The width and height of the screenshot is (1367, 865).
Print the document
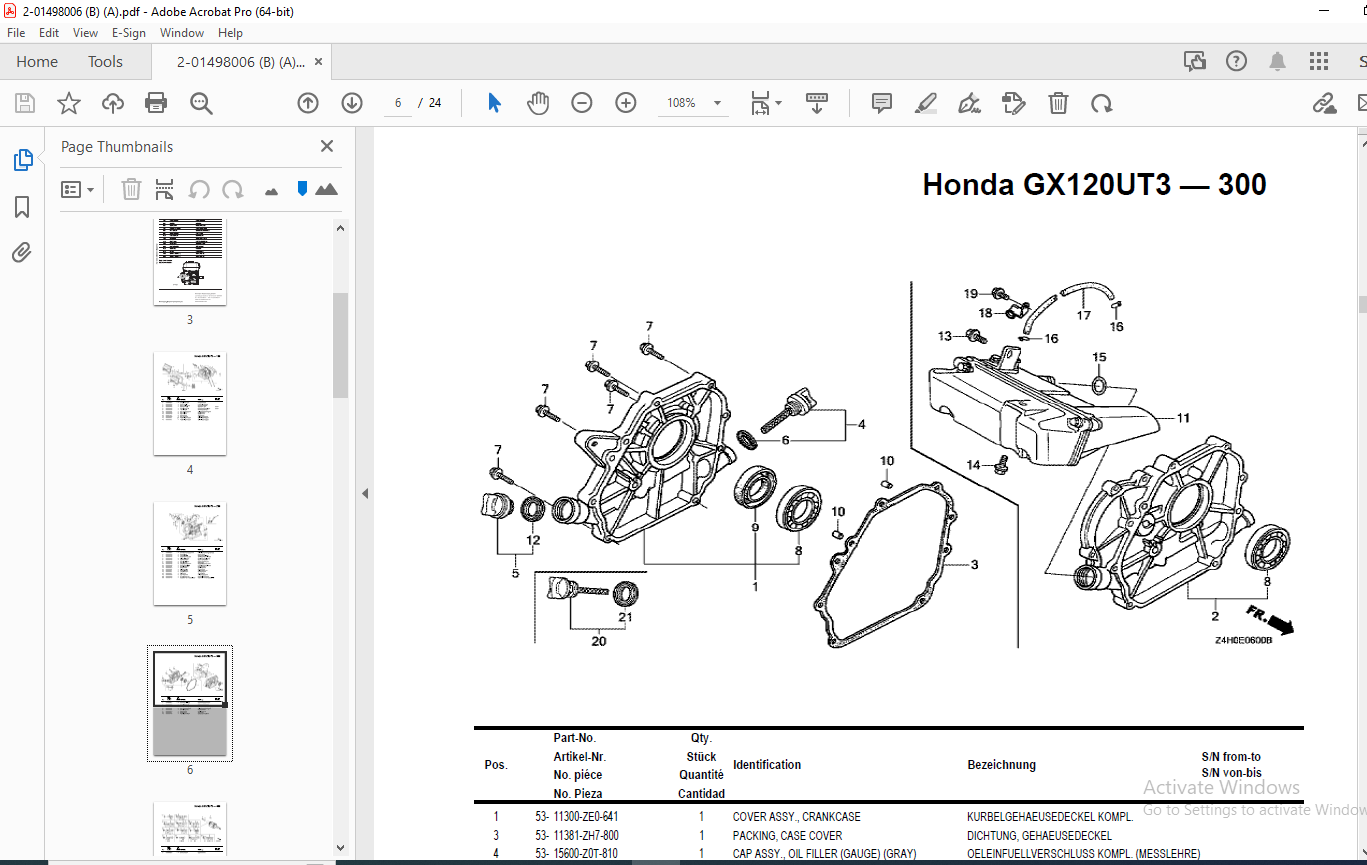coord(156,103)
